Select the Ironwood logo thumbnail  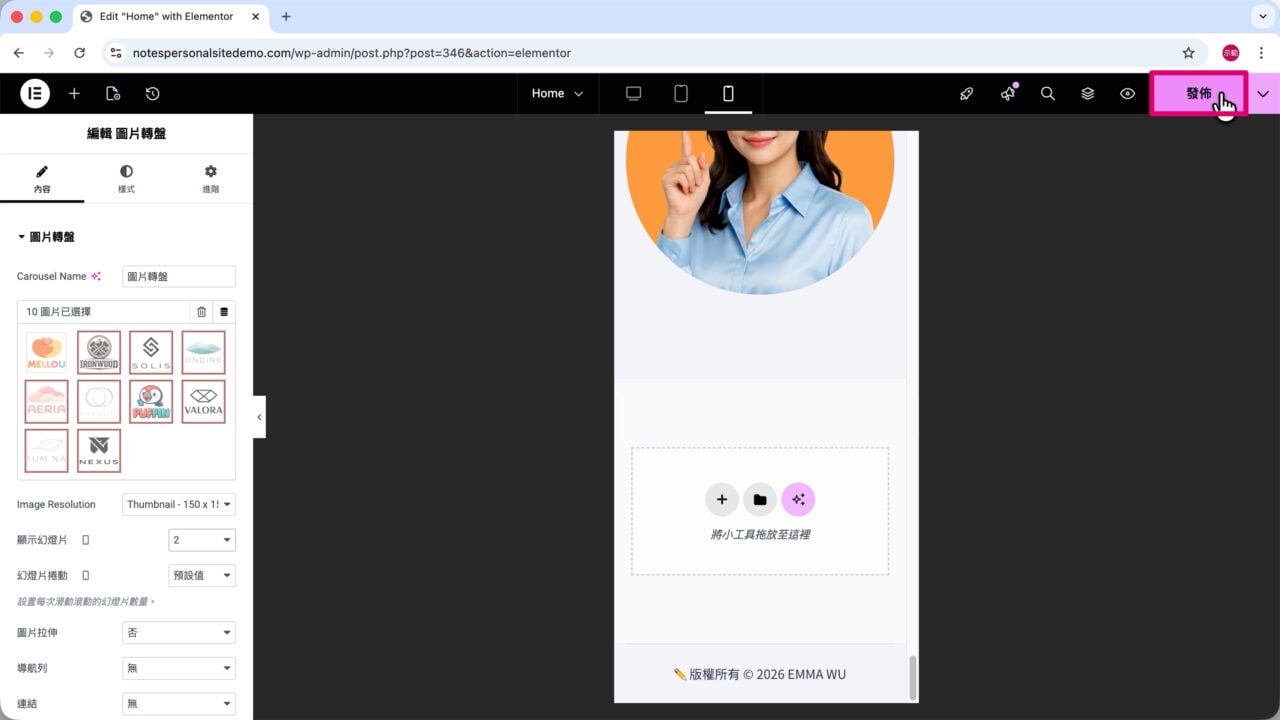(99, 352)
